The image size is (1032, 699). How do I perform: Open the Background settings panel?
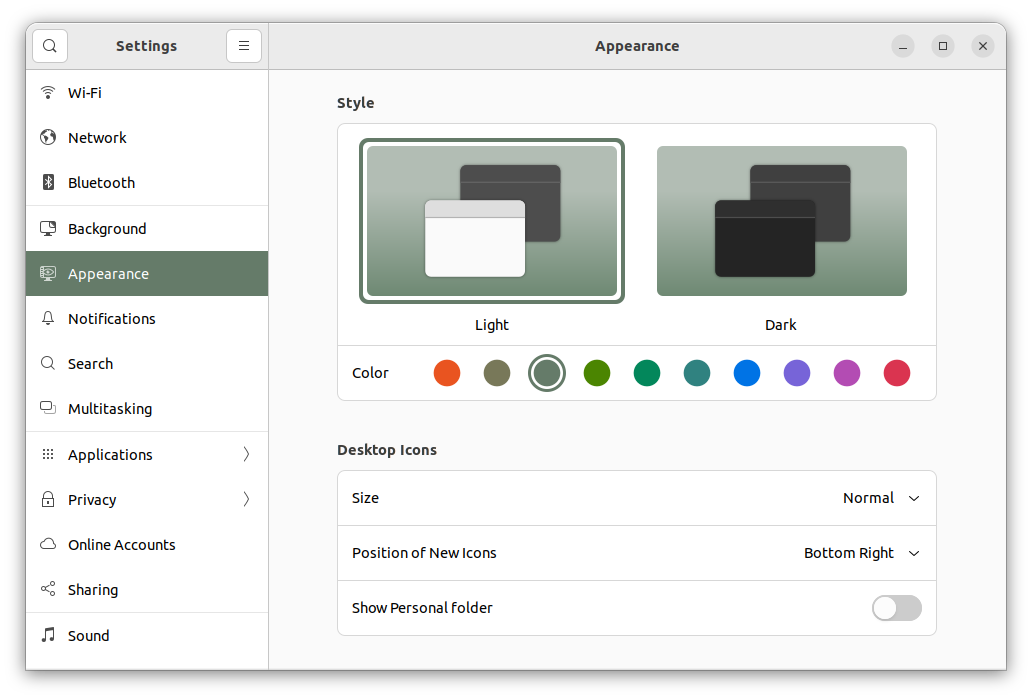[x=107, y=229]
